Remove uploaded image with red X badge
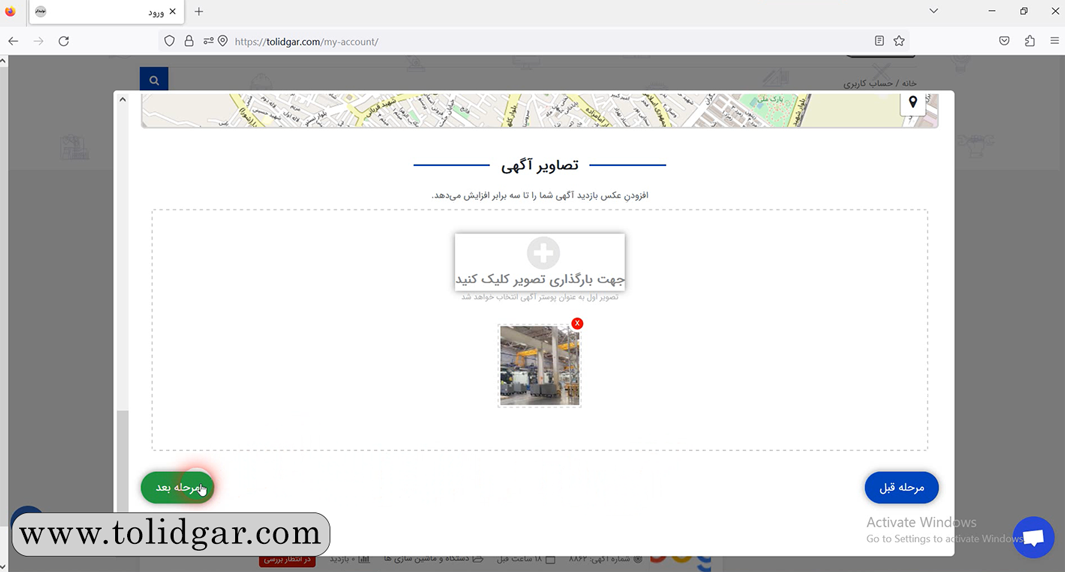1065x572 pixels. [577, 323]
